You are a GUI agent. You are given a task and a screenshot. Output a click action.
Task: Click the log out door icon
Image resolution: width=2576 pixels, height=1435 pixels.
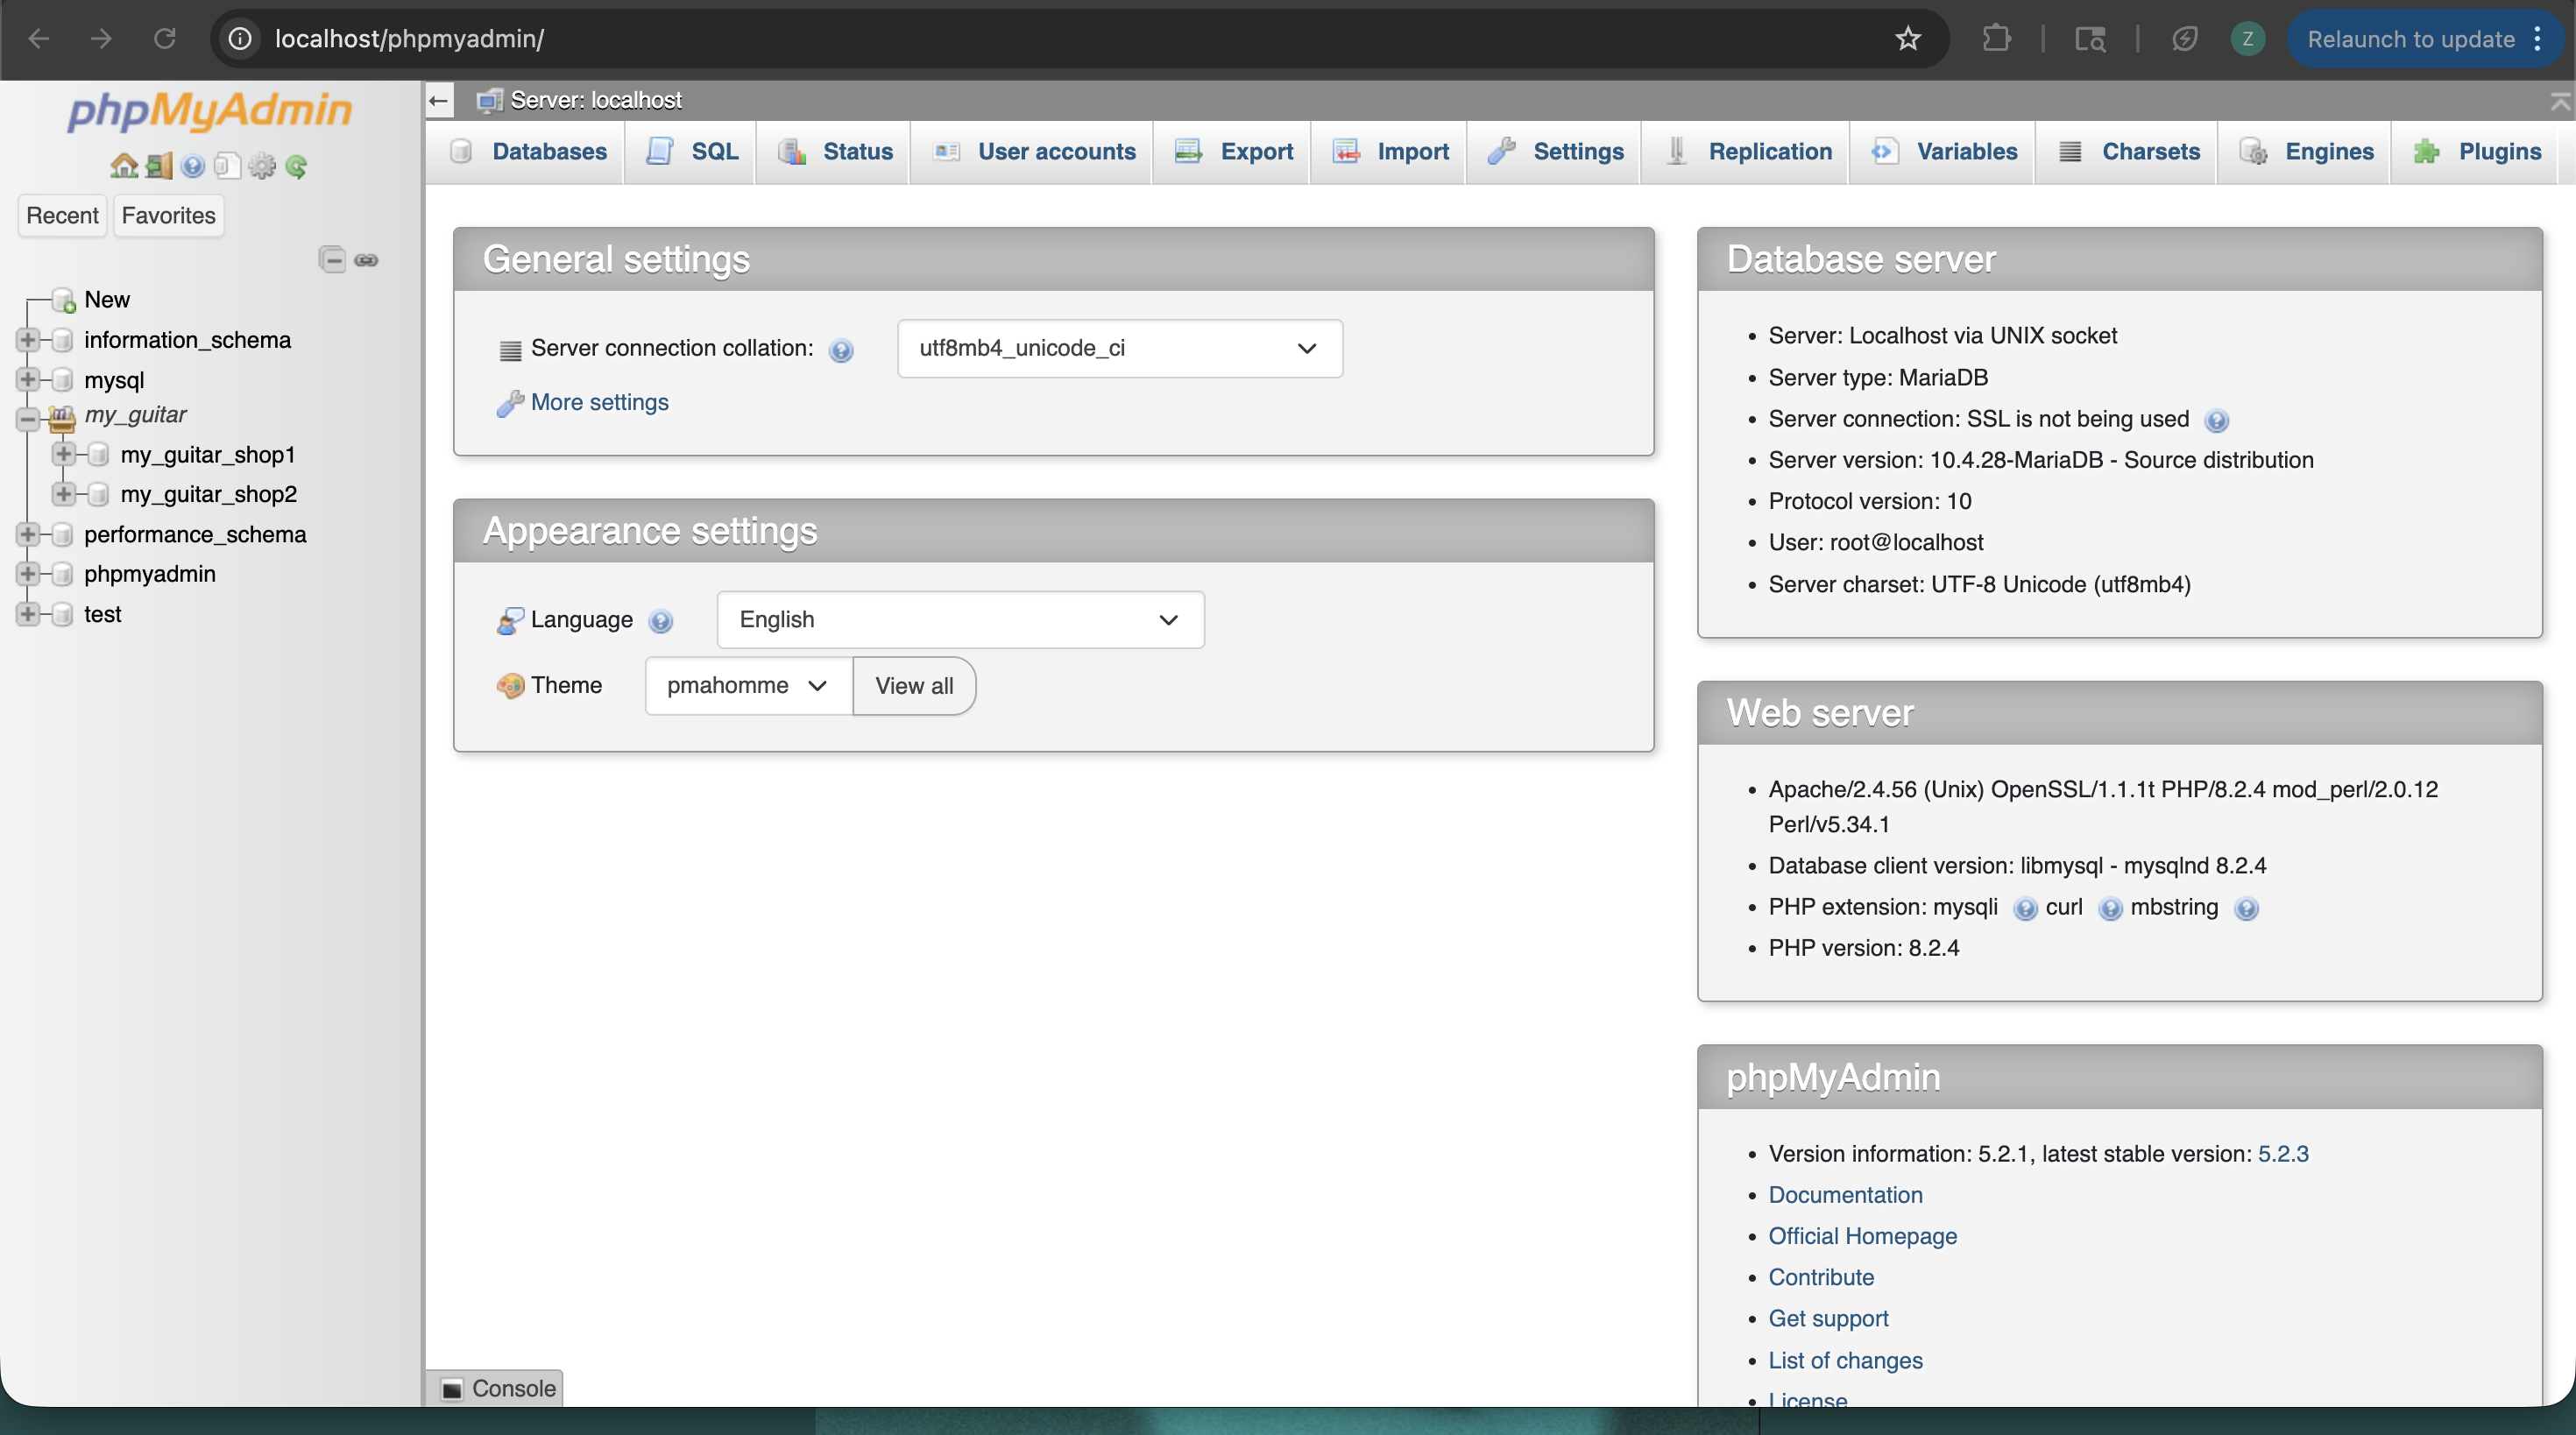(x=159, y=166)
